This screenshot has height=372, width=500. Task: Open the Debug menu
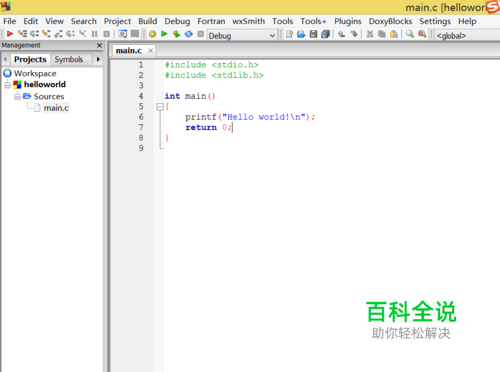(177, 21)
